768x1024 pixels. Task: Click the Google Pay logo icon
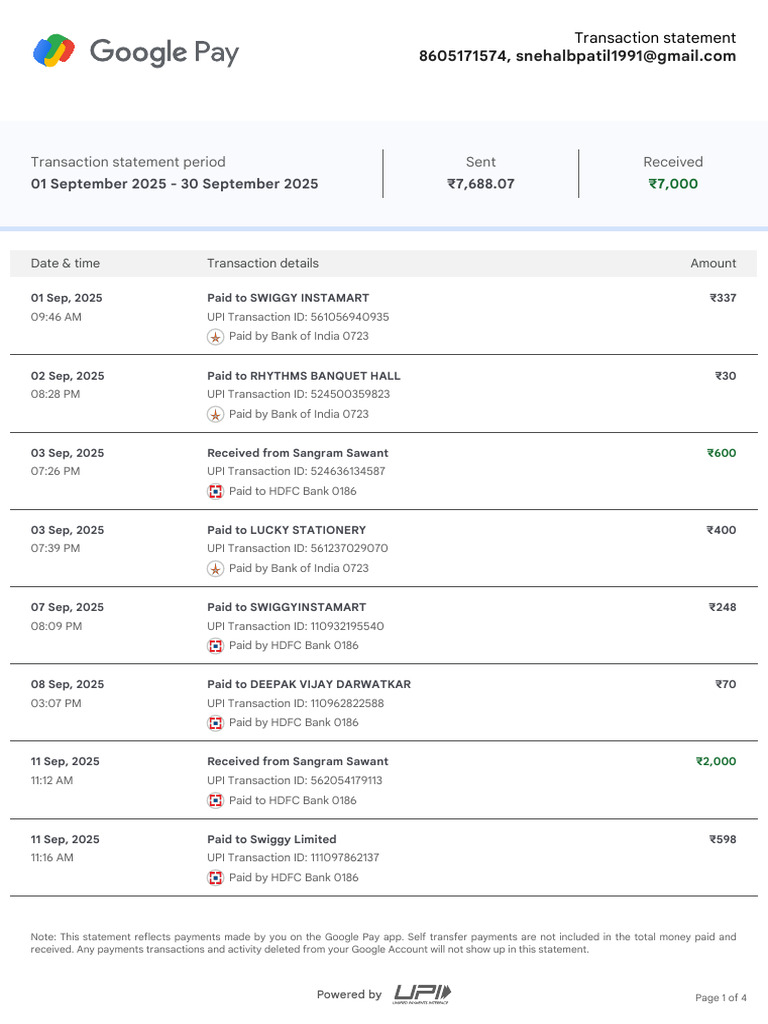pyautogui.click(x=54, y=50)
